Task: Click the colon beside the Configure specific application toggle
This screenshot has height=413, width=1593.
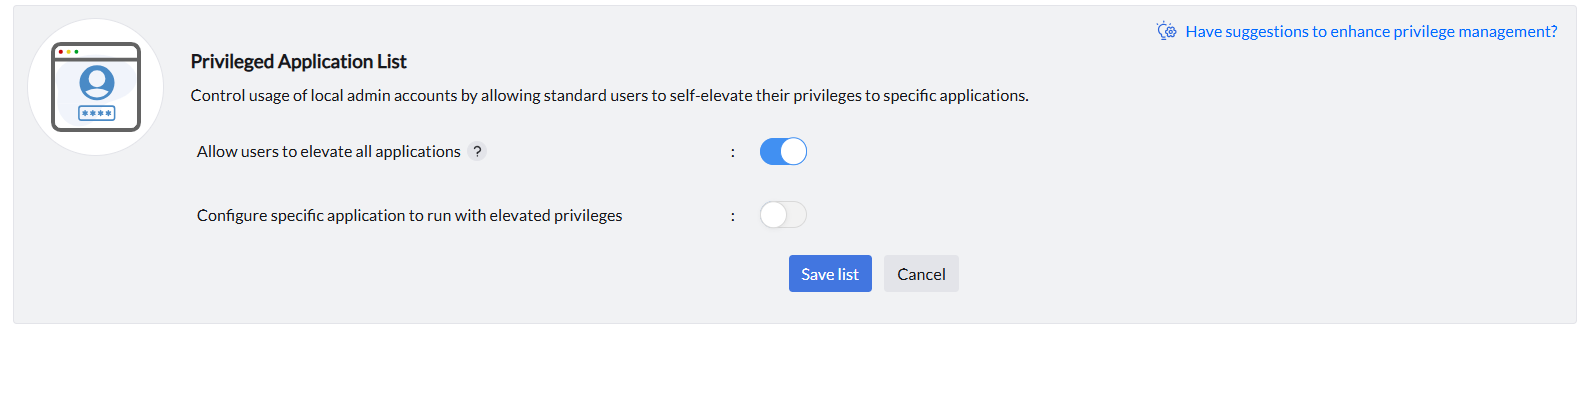Action: [733, 216]
